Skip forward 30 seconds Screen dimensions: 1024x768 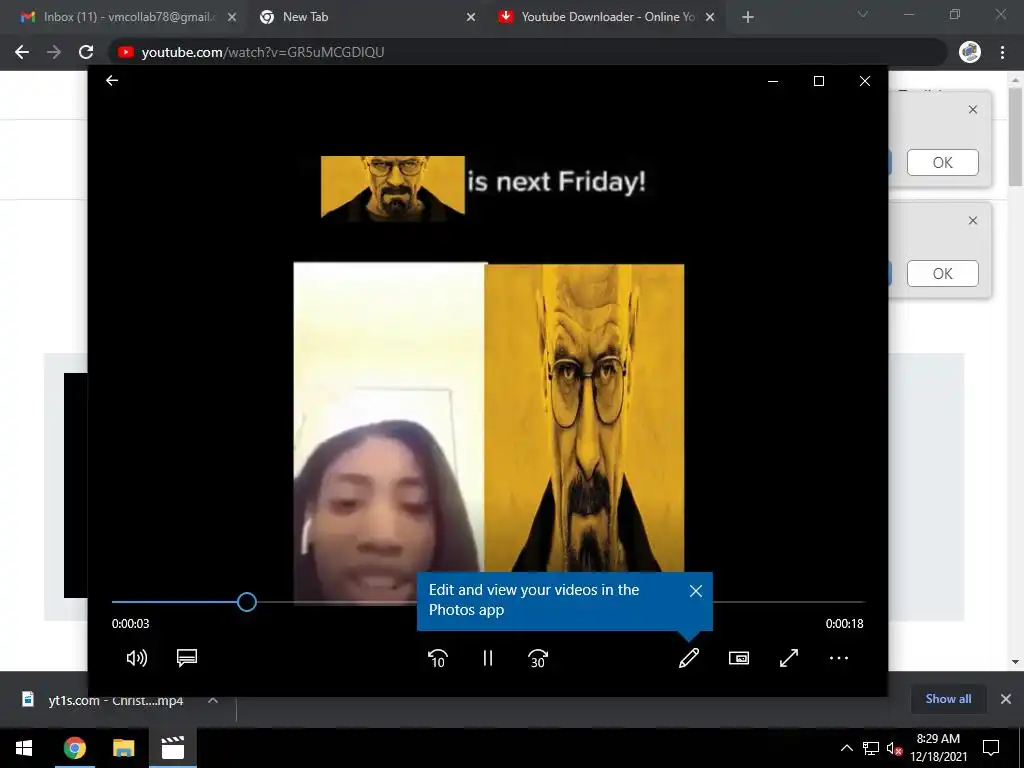coord(537,658)
